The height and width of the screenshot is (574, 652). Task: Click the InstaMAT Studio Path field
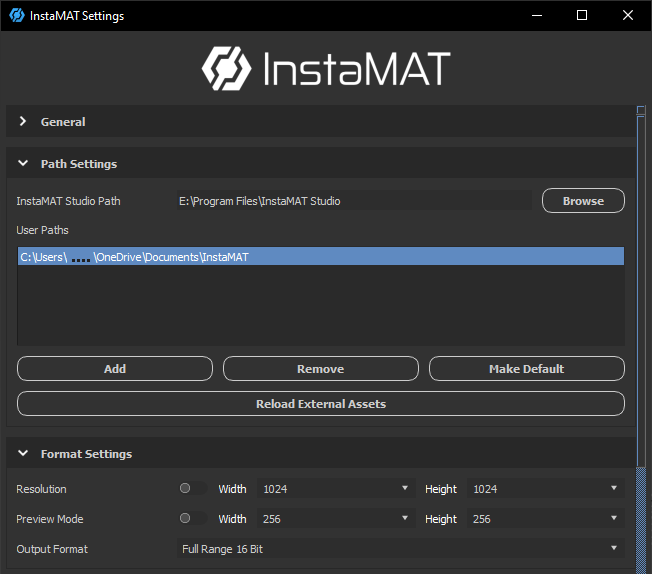point(354,201)
